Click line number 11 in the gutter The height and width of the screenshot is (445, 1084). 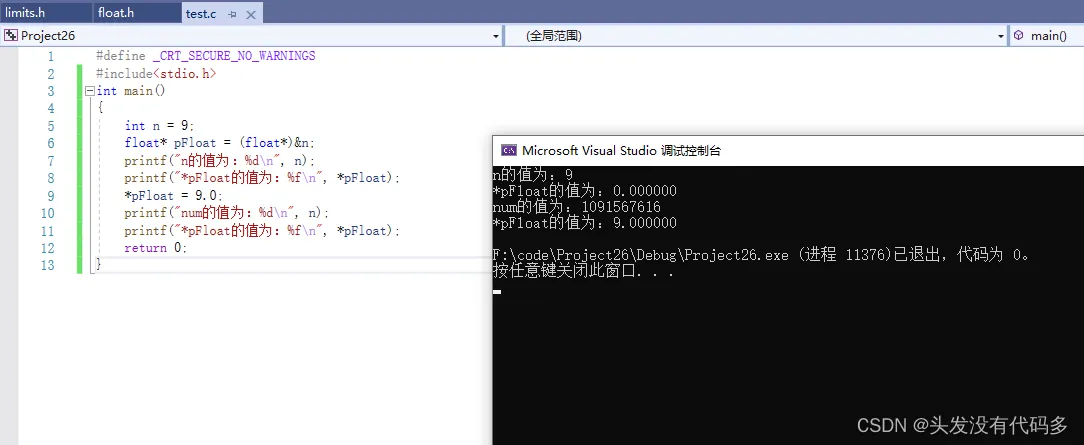[47, 231]
